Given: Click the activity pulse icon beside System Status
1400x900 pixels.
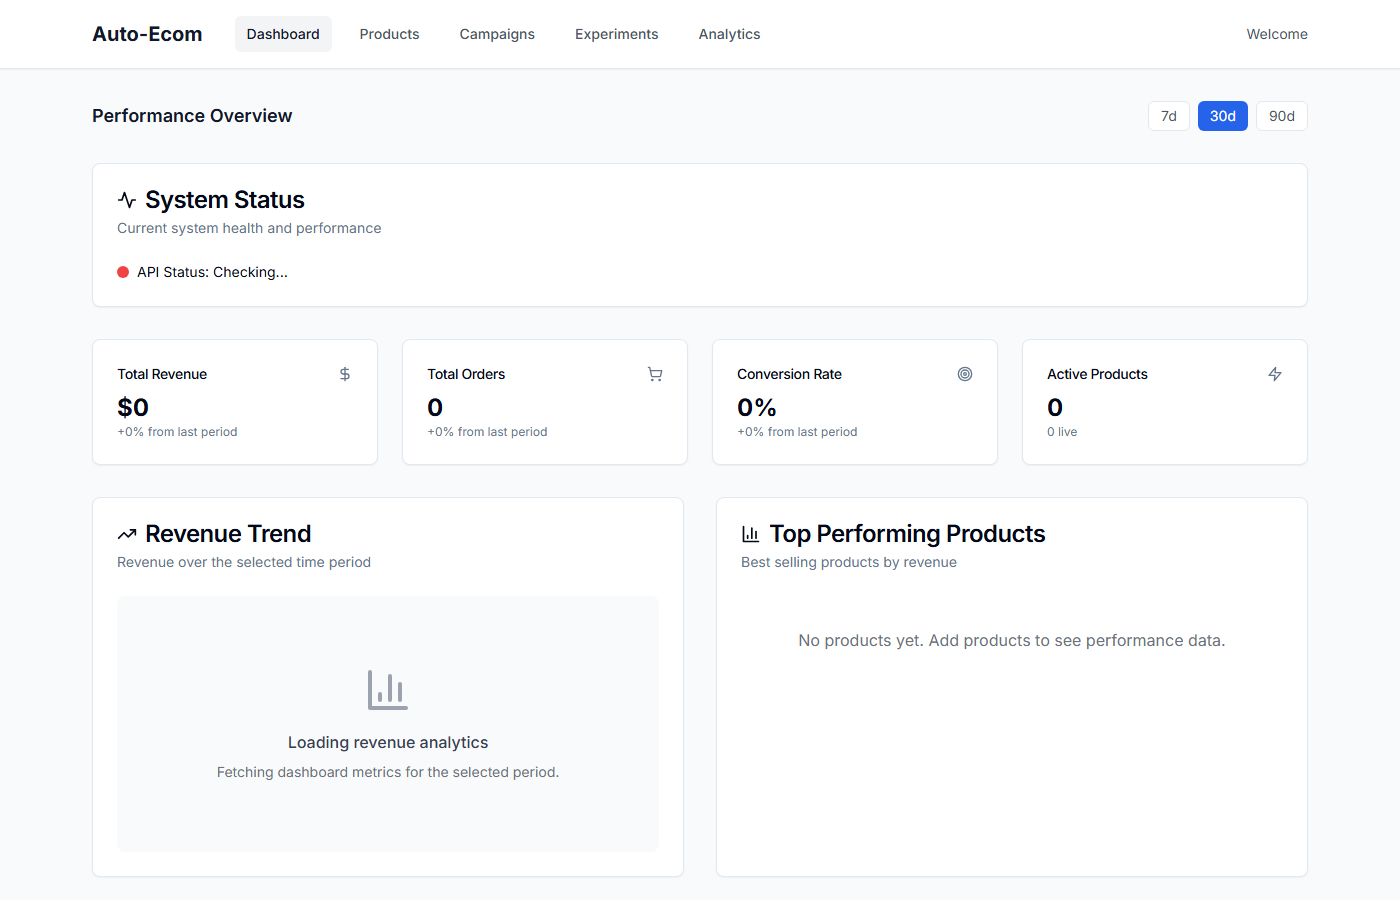Looking at the screenshot, I should pos(125,198).
